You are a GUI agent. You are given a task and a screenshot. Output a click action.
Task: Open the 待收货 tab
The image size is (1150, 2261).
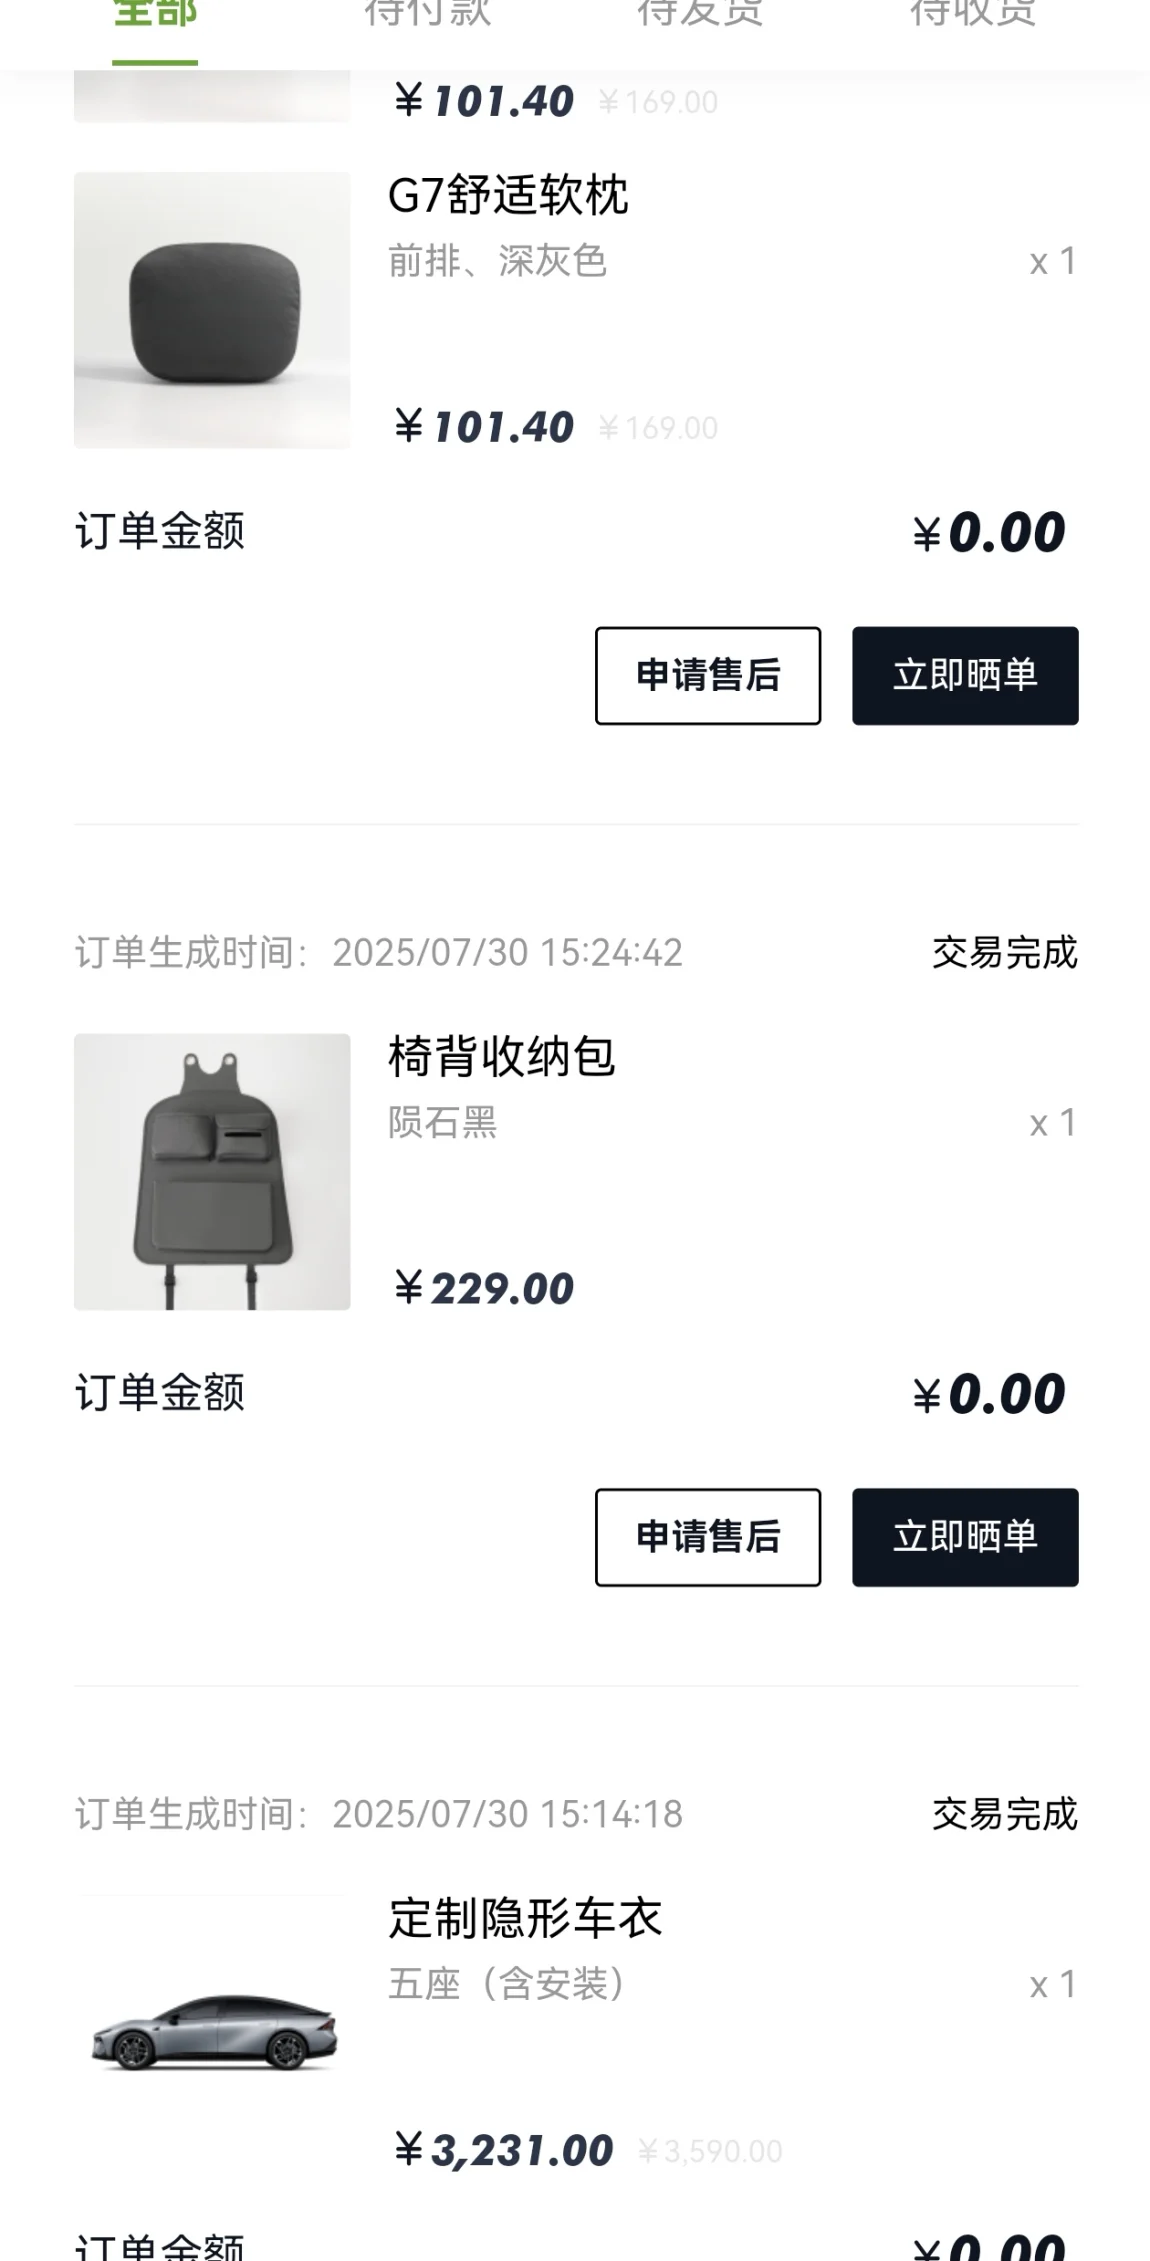(x=974, y=15)
